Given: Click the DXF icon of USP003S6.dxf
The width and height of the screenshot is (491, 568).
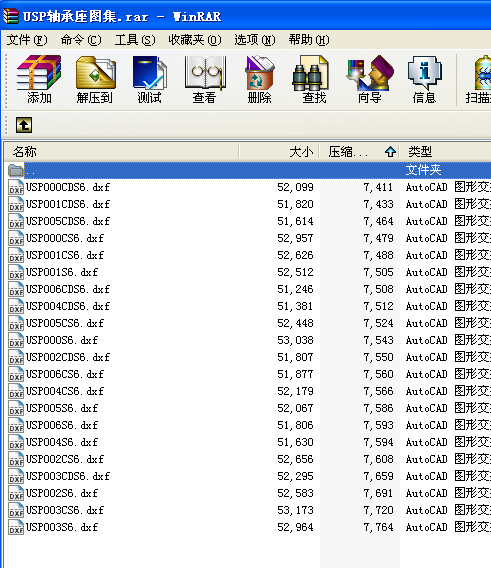Looking at the screenshot, I should (16, 527).
